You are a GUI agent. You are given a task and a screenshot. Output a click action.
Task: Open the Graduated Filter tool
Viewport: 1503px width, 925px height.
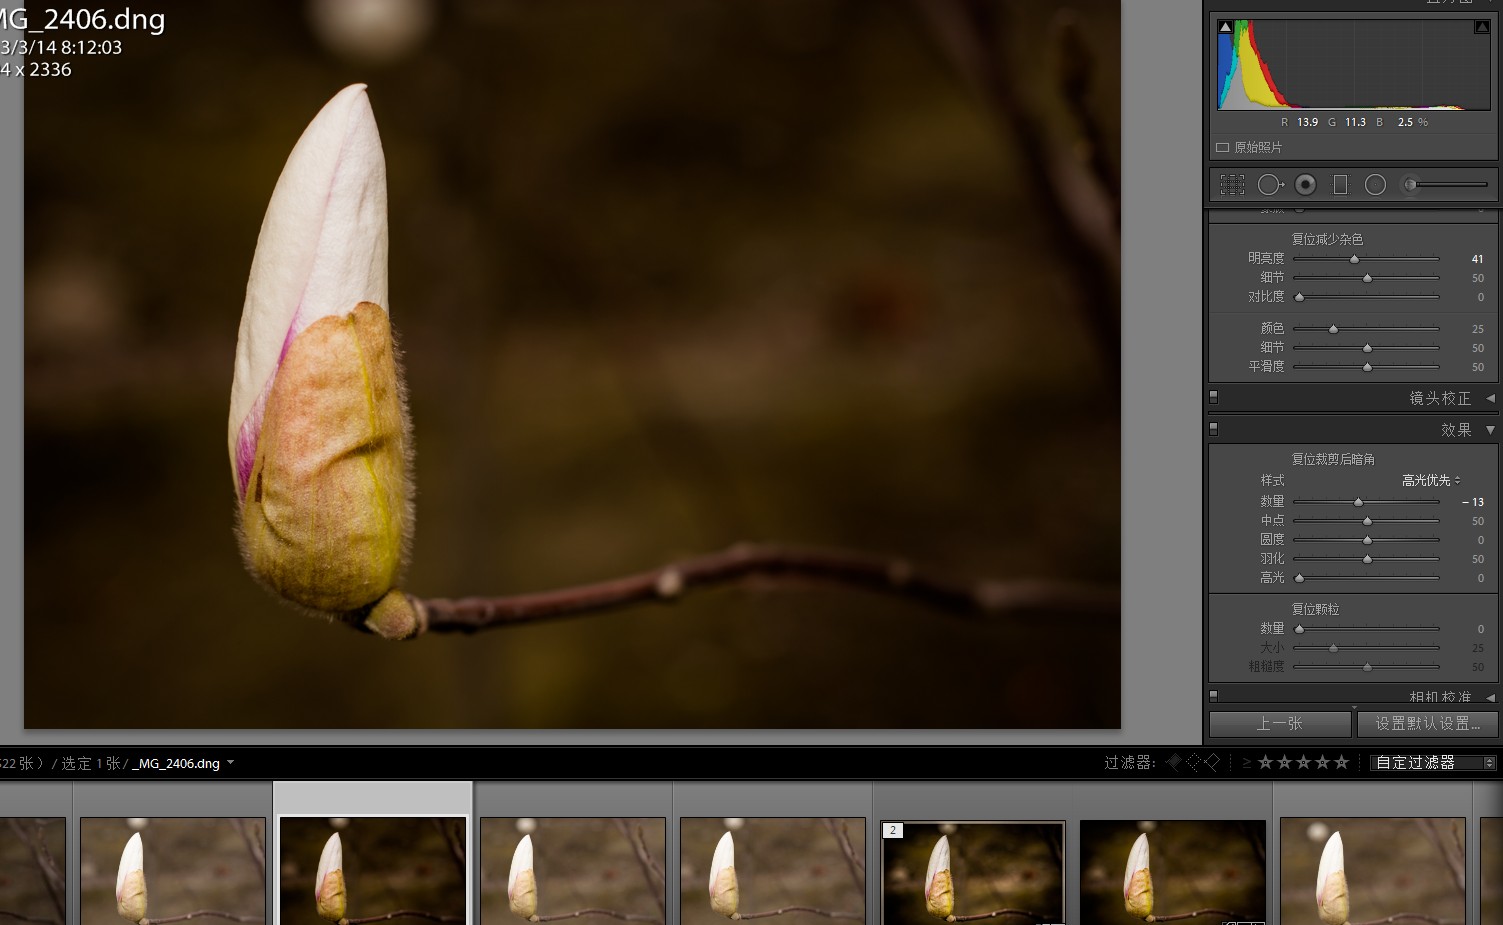[1340, 185]
